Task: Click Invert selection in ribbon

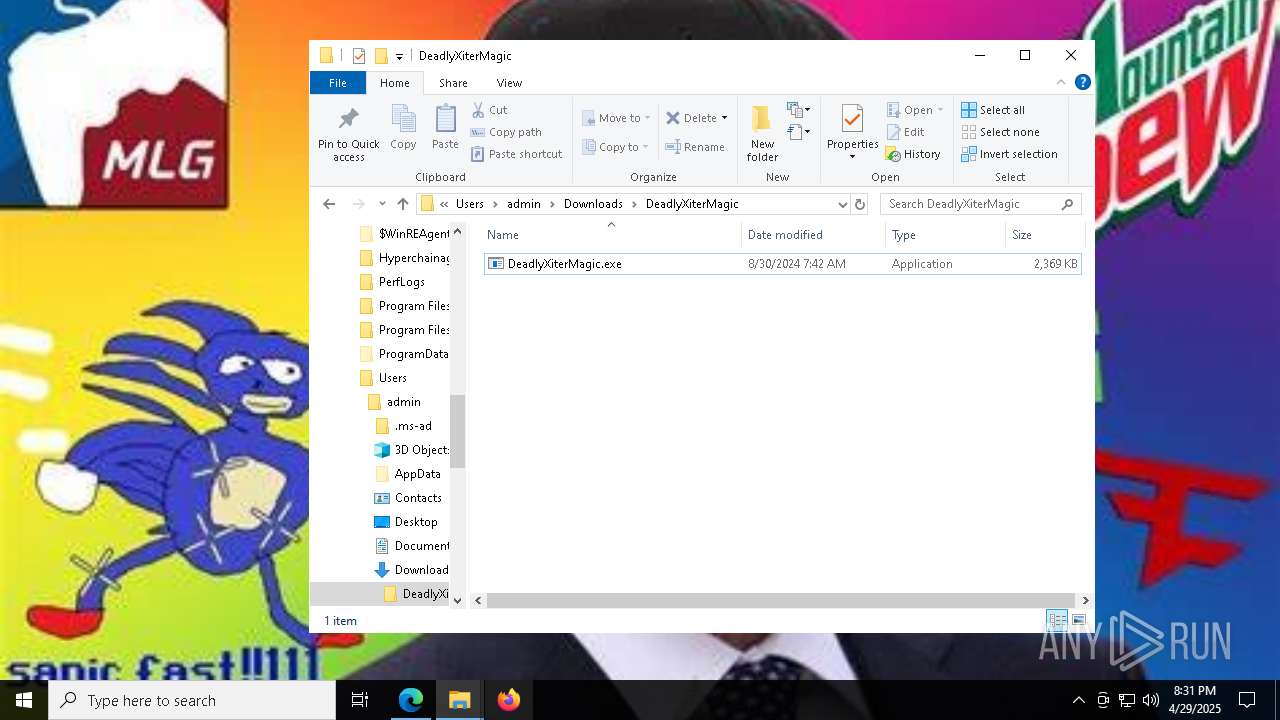Action: click(1010, 154)
